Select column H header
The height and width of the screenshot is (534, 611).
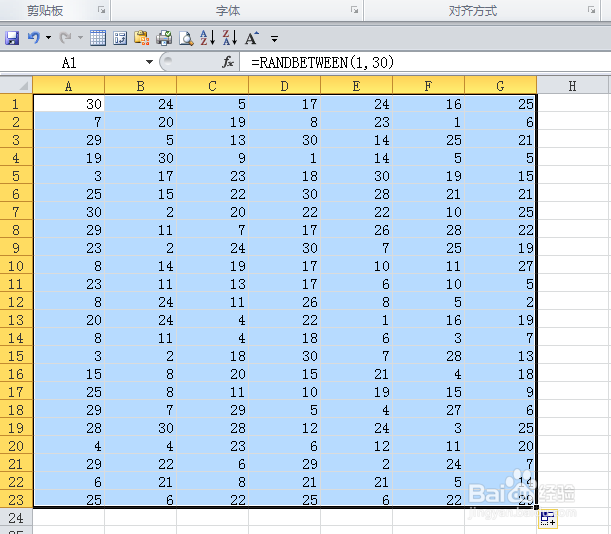tap(572, 85)
